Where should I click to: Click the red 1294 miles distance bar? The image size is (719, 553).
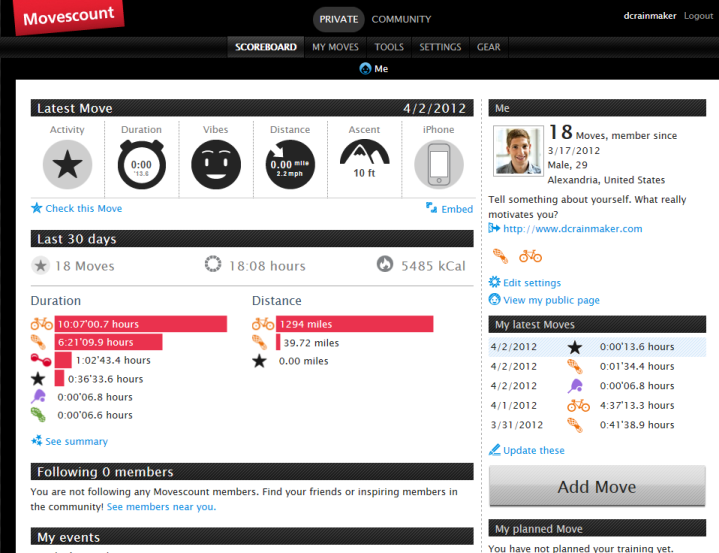354,324
